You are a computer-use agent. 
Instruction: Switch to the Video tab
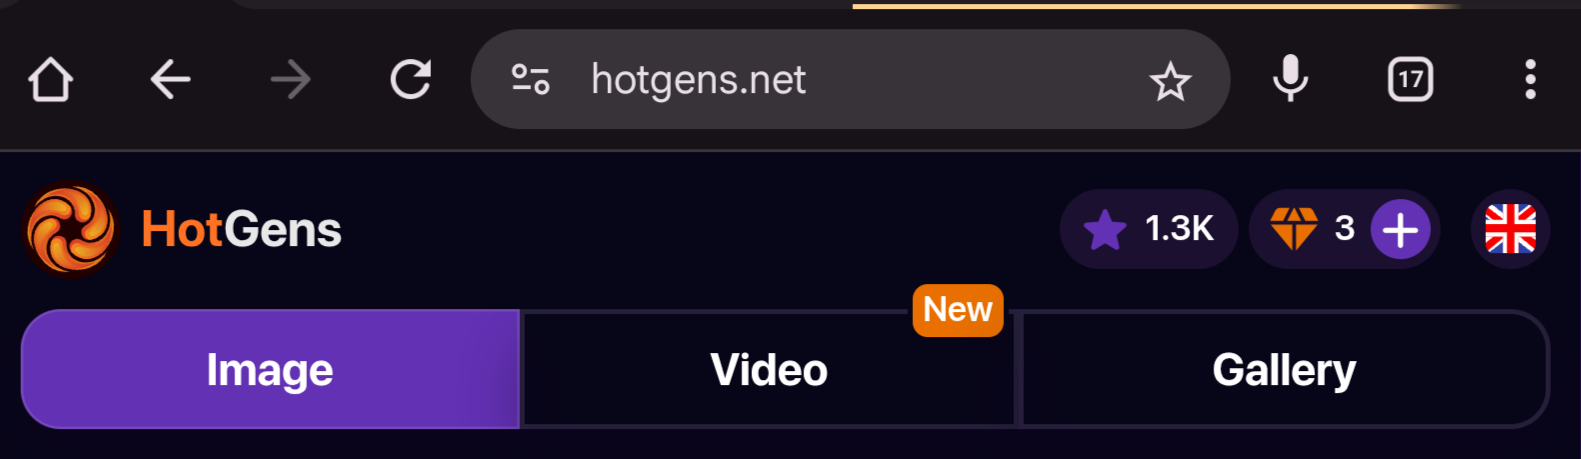[x=768, y=369]
